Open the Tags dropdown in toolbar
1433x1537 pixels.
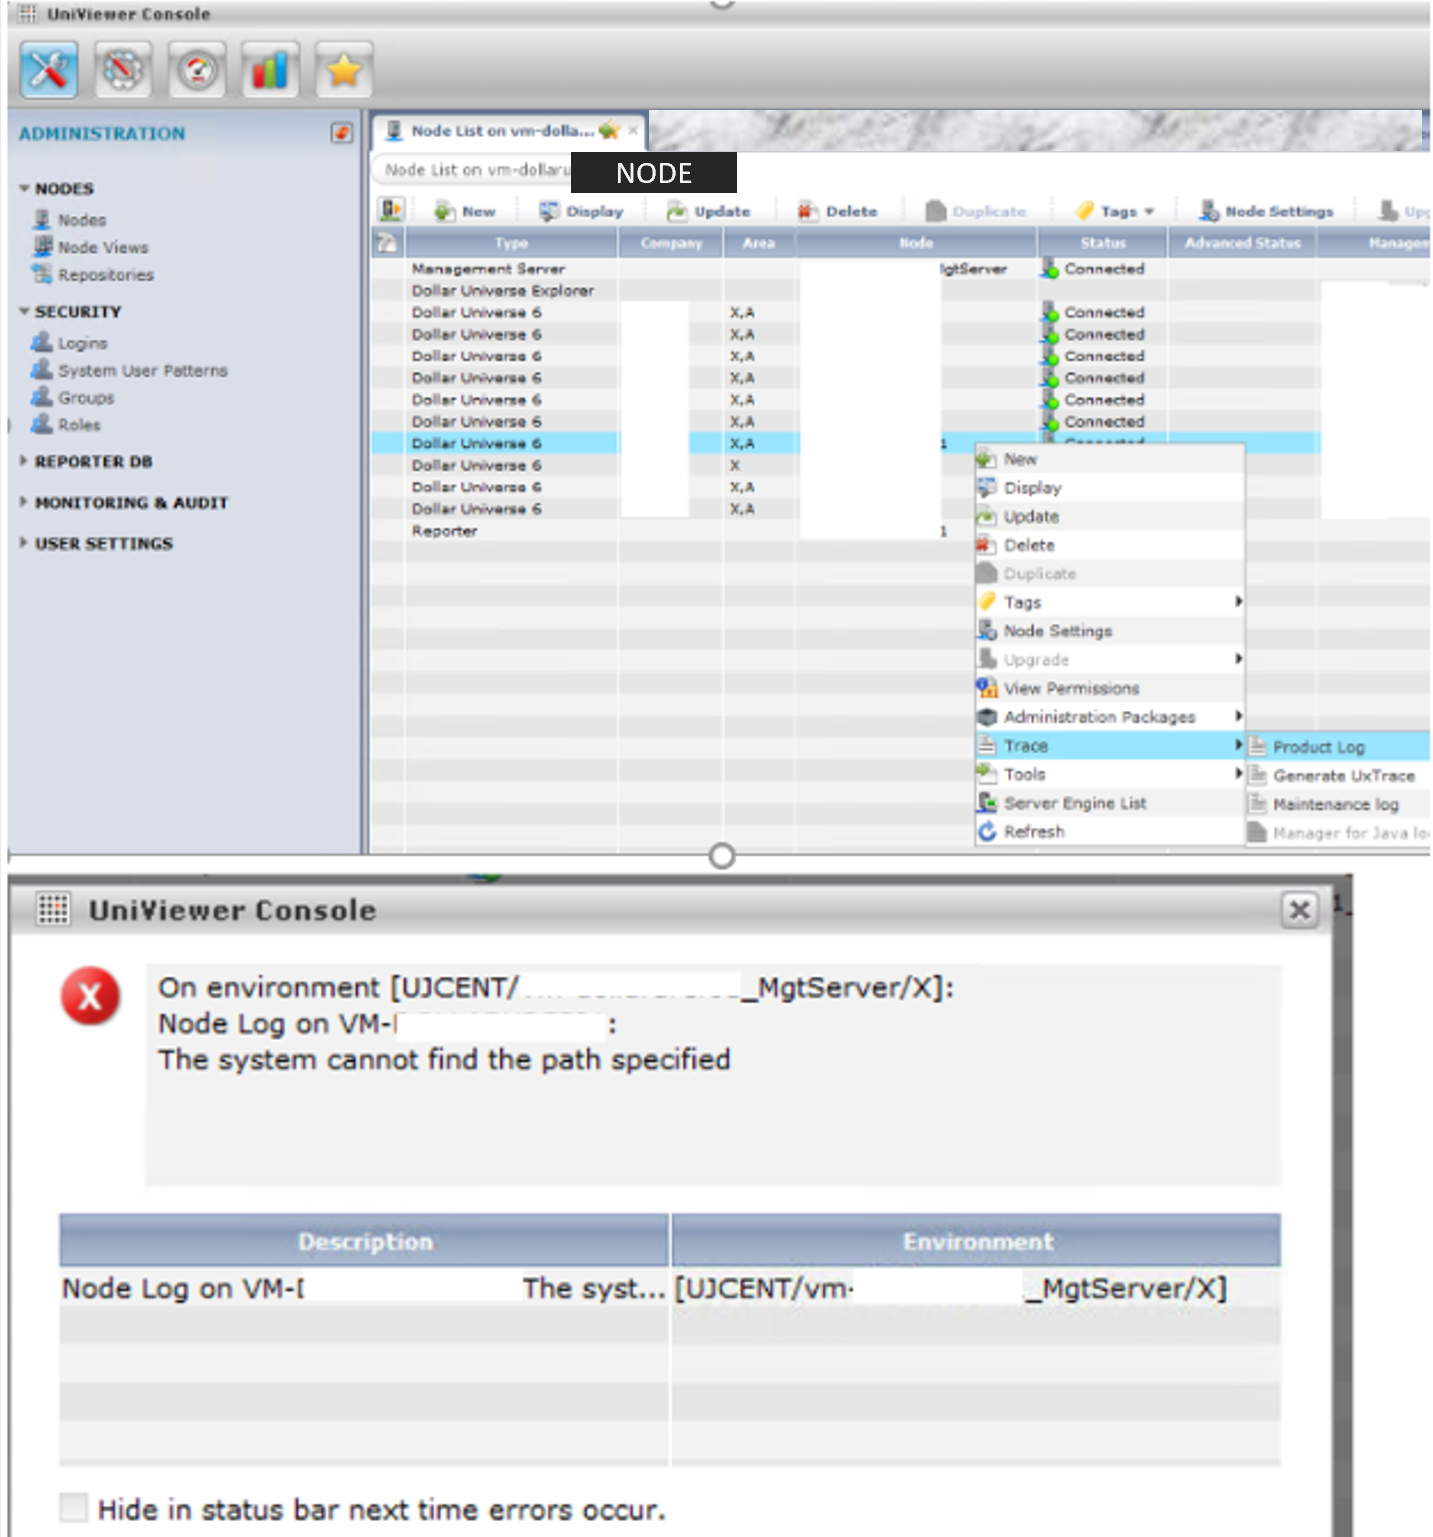coord(1116,211)
